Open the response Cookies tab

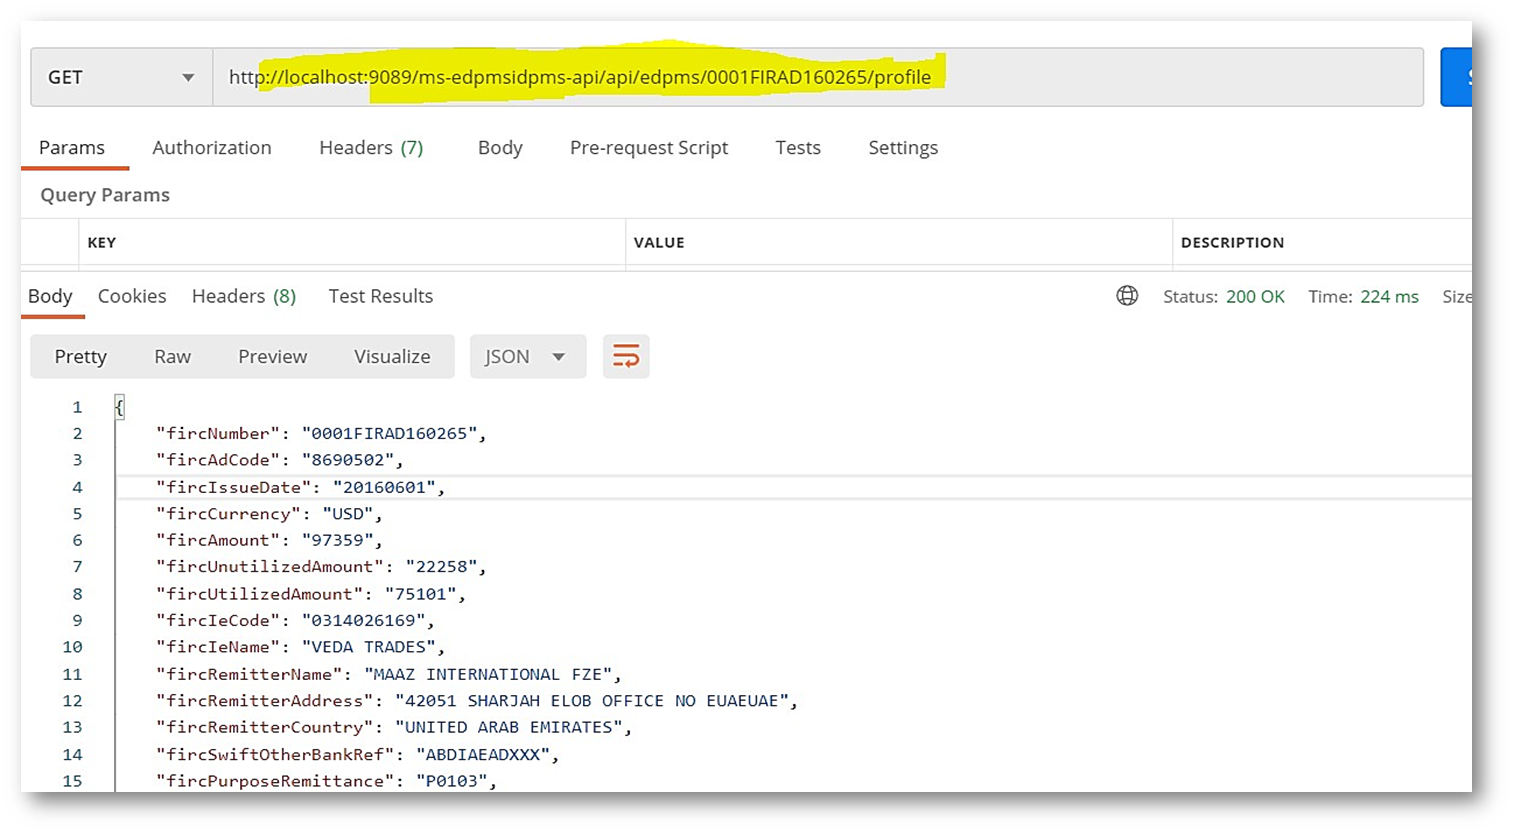click(x=132, y=297)
